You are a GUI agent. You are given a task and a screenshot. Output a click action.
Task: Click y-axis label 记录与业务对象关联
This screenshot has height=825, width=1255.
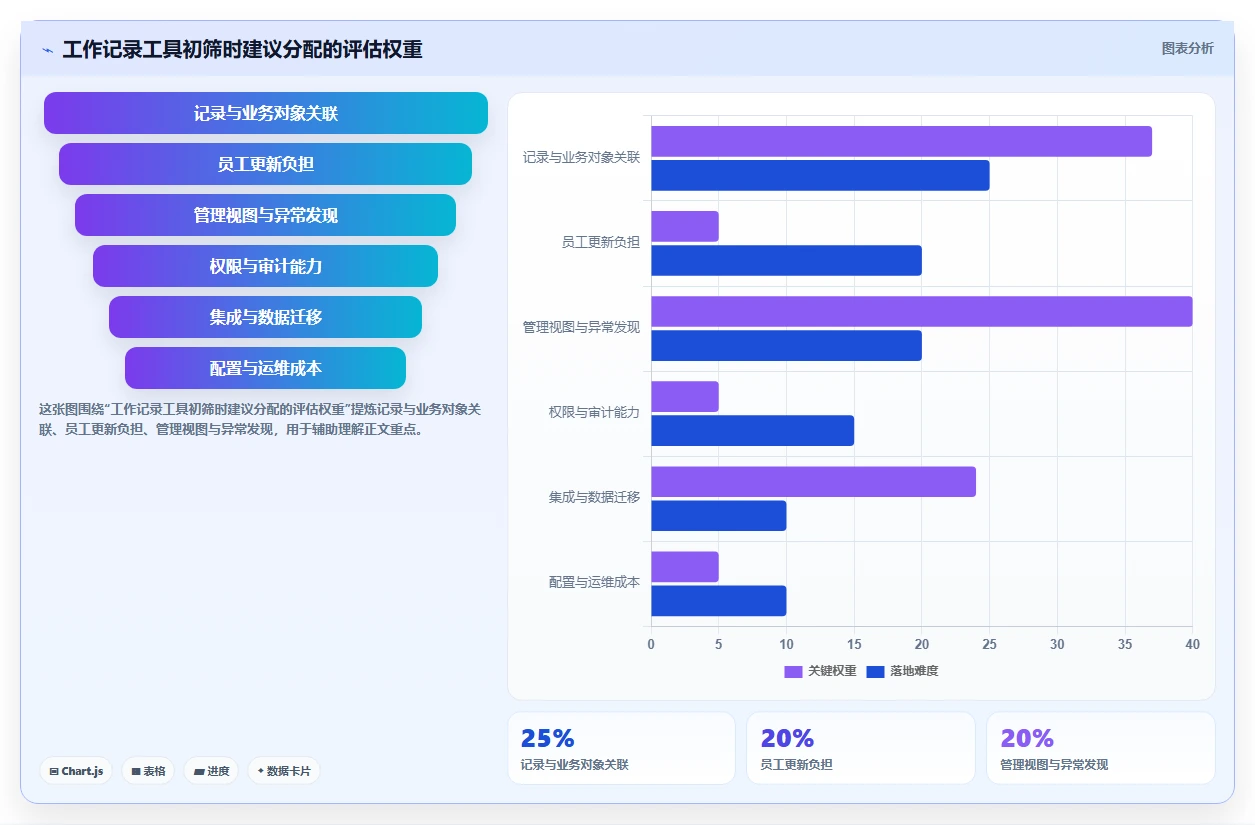pos(581,158)
